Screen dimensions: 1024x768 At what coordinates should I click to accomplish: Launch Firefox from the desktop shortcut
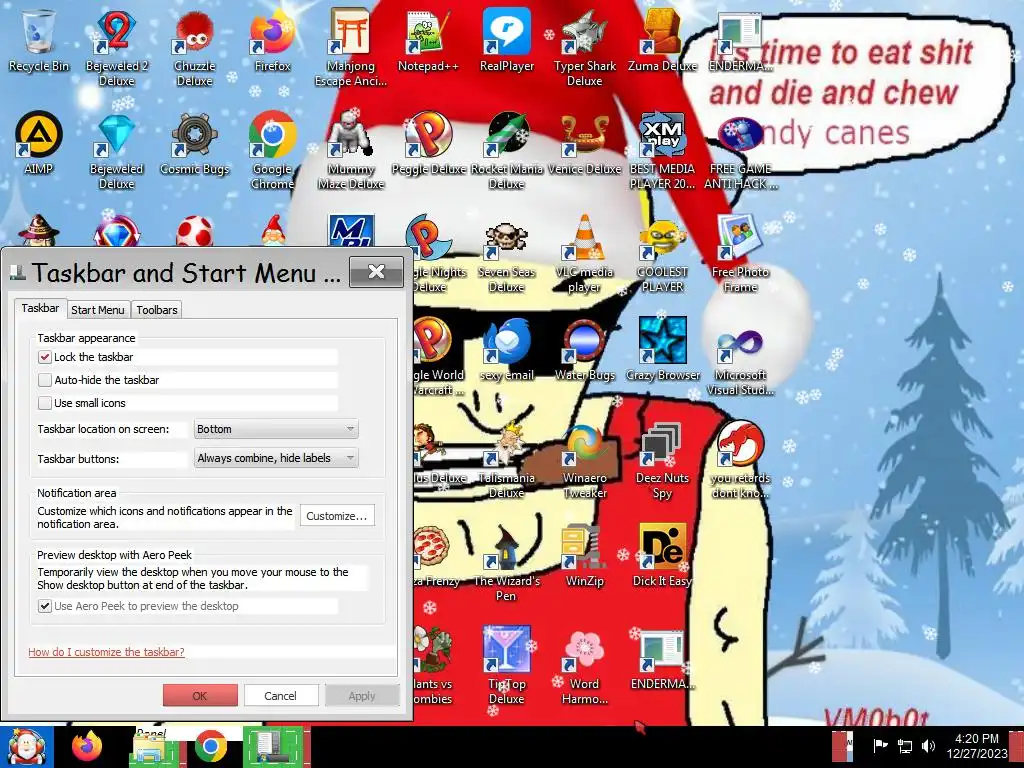tap(272, 40)
